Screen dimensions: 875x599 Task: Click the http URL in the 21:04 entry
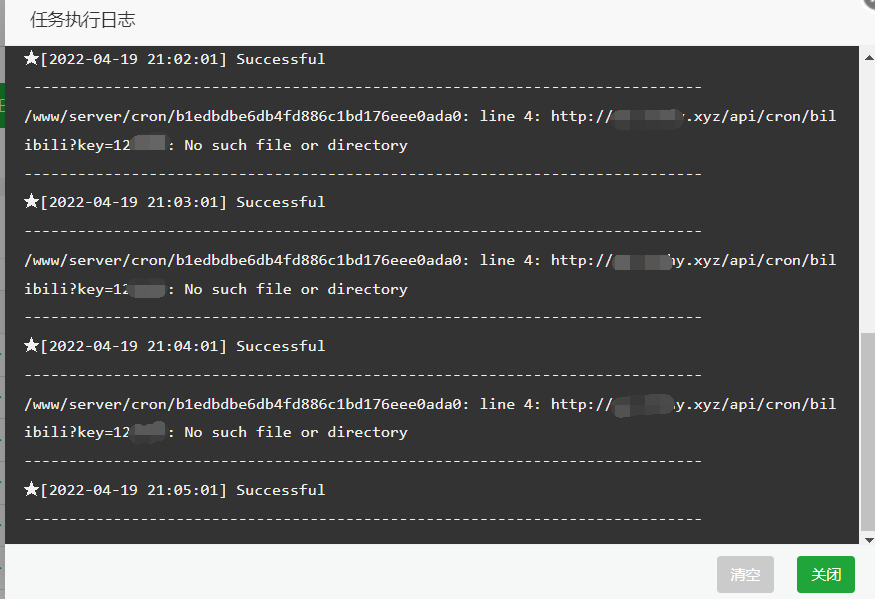tap(694, 404)
